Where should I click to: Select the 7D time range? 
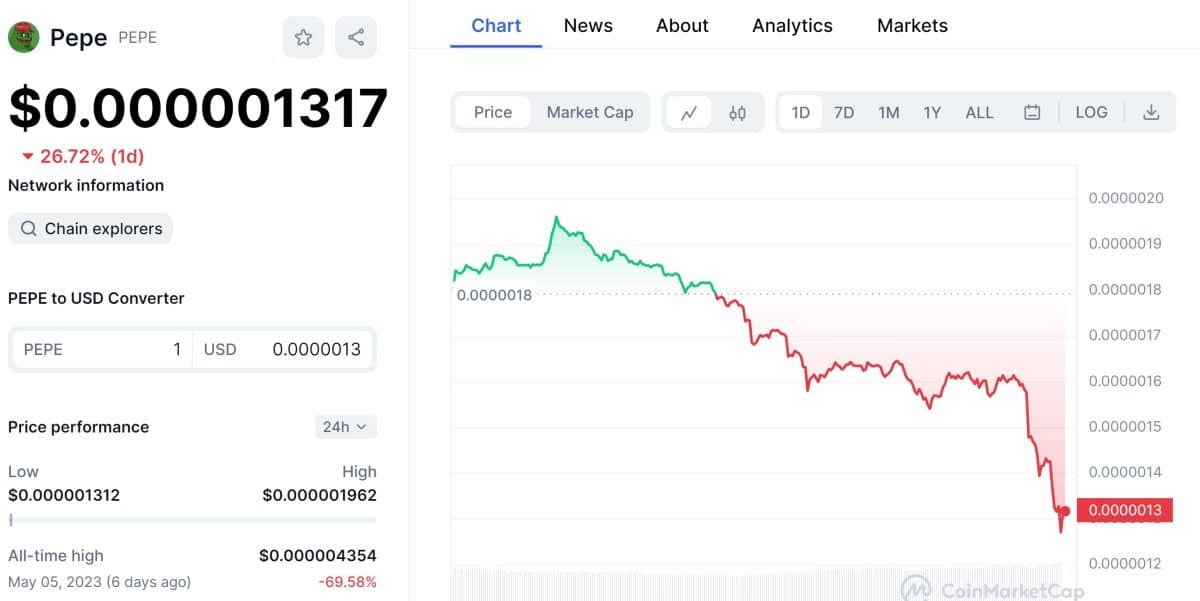844,113
